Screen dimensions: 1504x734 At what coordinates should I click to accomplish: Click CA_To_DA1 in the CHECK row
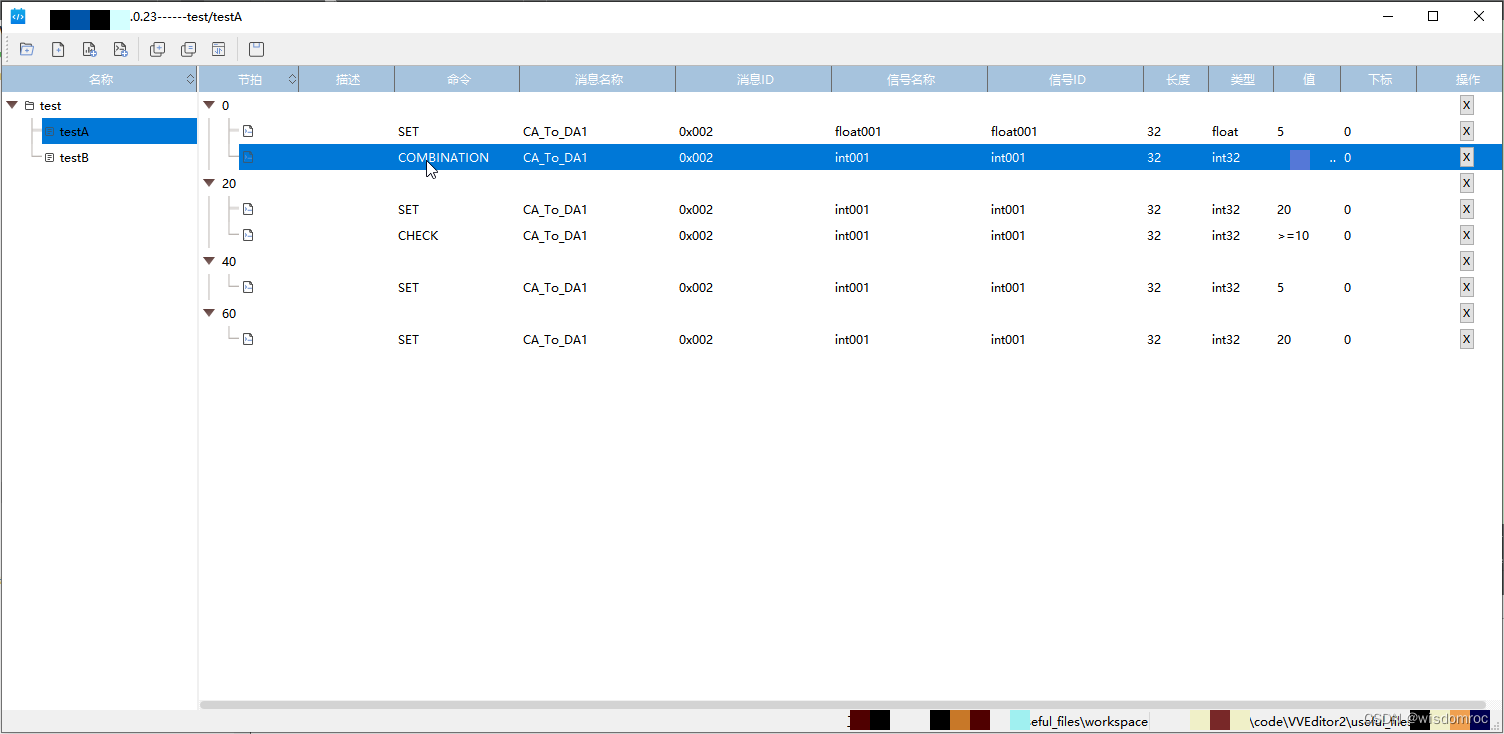click(x=555, y=235)
